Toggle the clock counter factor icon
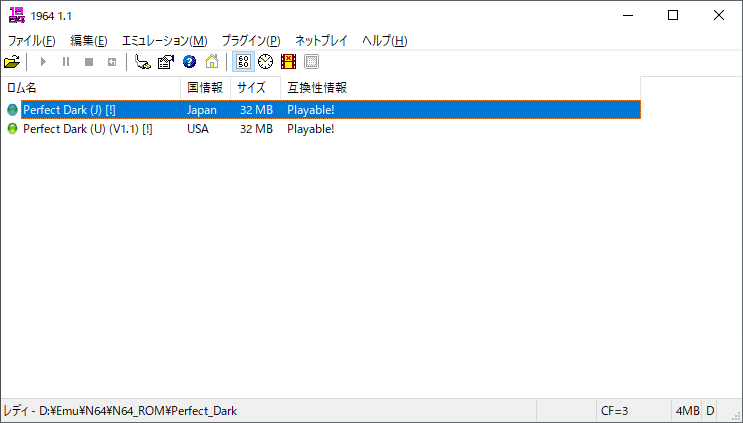 (x=266, y=62)
